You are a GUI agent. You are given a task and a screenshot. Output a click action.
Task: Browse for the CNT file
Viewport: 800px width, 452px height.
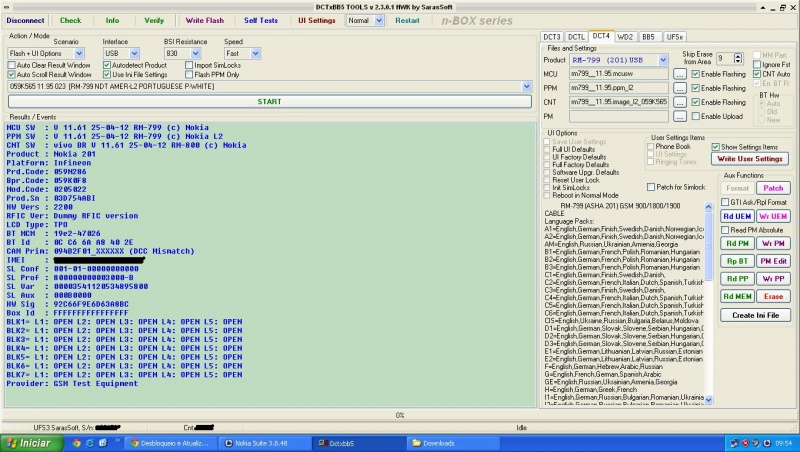tap(679, 103)
